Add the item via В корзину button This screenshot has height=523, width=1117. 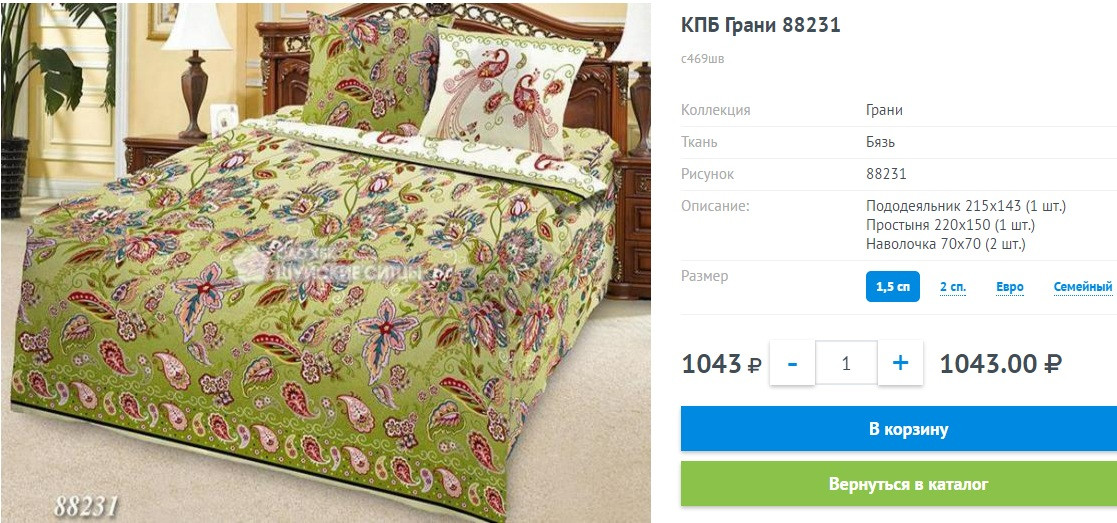click(x=899, y=429)
